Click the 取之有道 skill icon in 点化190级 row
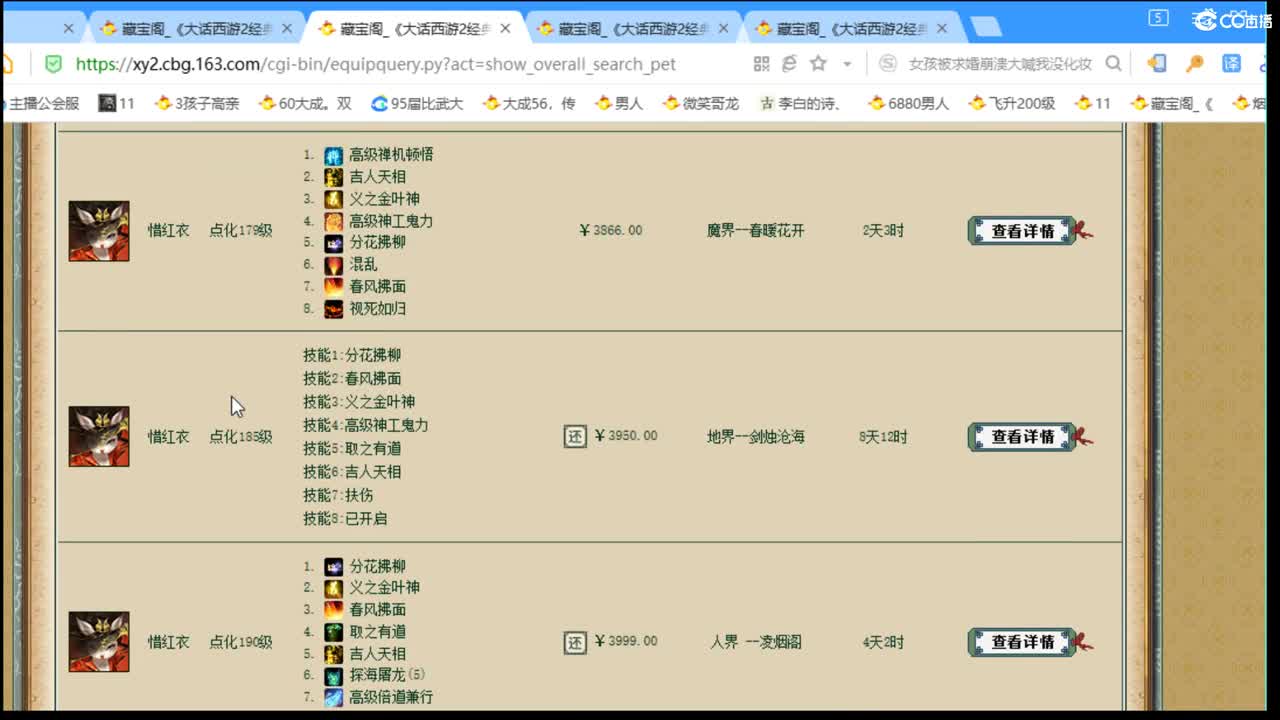 click(x=334, y=632)
